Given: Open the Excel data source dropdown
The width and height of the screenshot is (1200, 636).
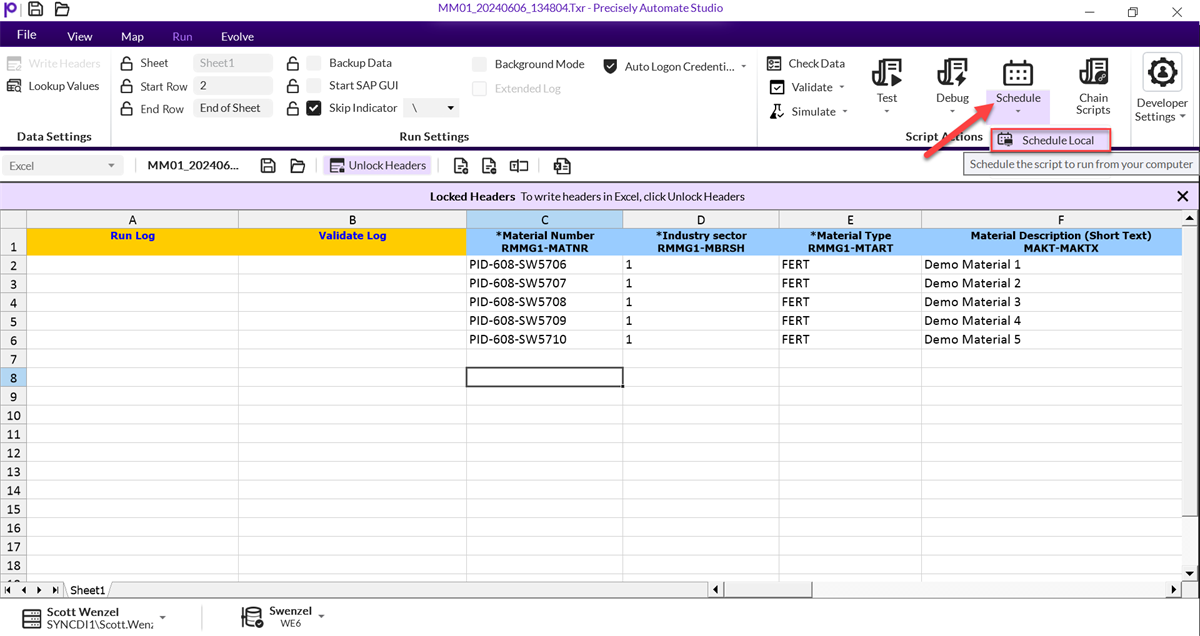Looking at the screenshot, I should 111,166.
